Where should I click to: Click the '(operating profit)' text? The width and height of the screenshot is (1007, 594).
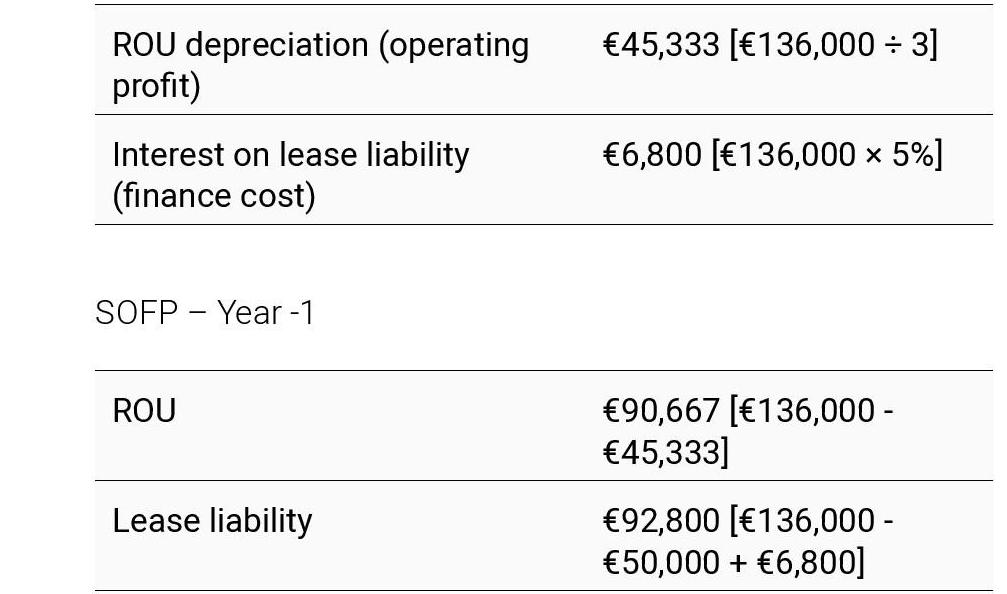pos(320,65)
